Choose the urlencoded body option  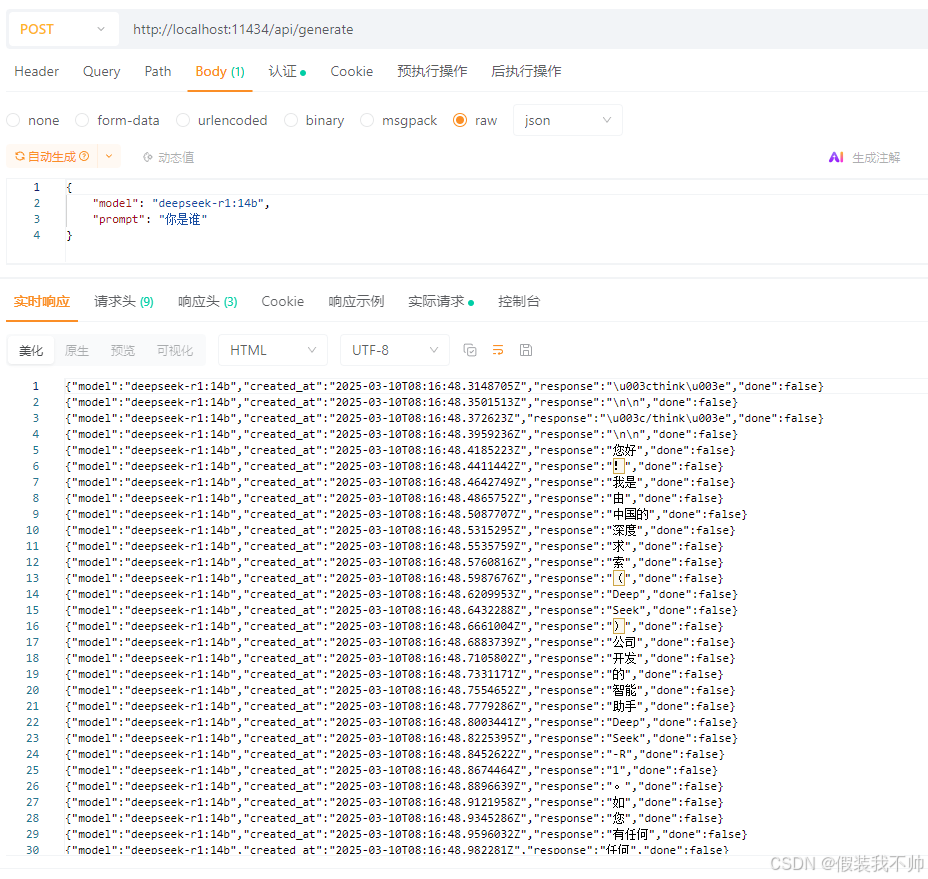pyautogui.click(x=183, y=120)
